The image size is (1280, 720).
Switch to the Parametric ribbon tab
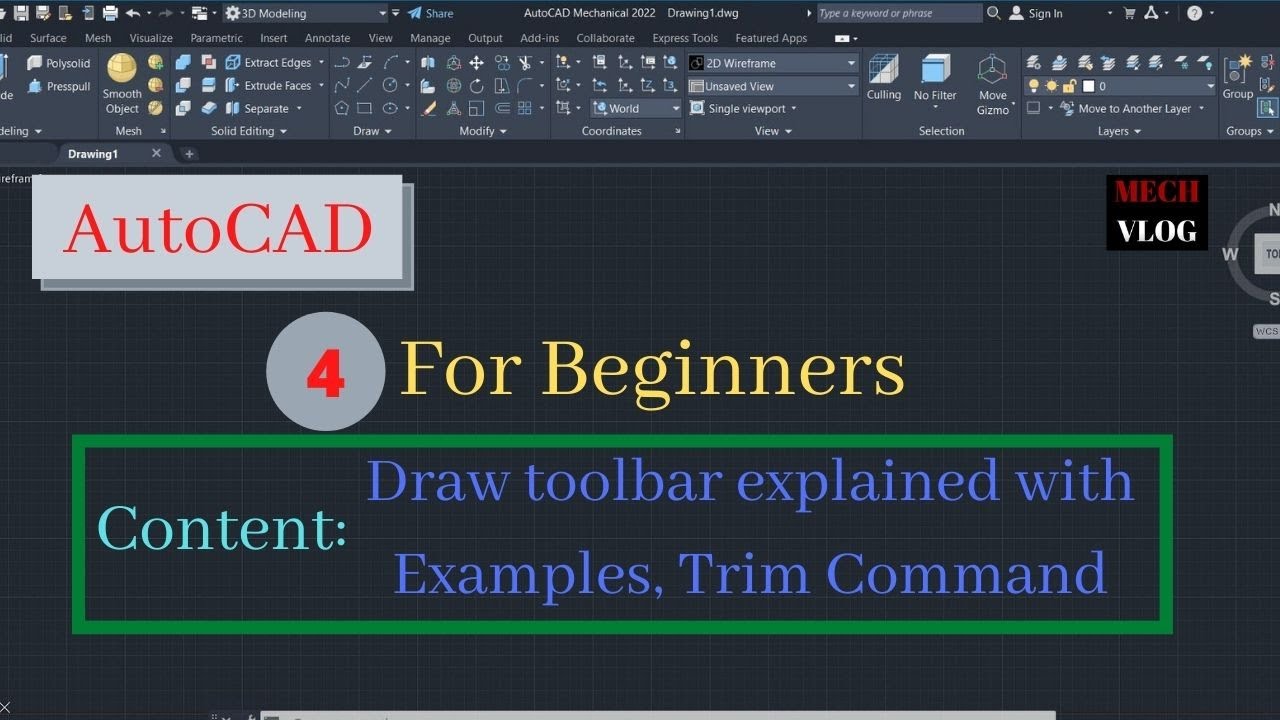[x=216, y=38]
